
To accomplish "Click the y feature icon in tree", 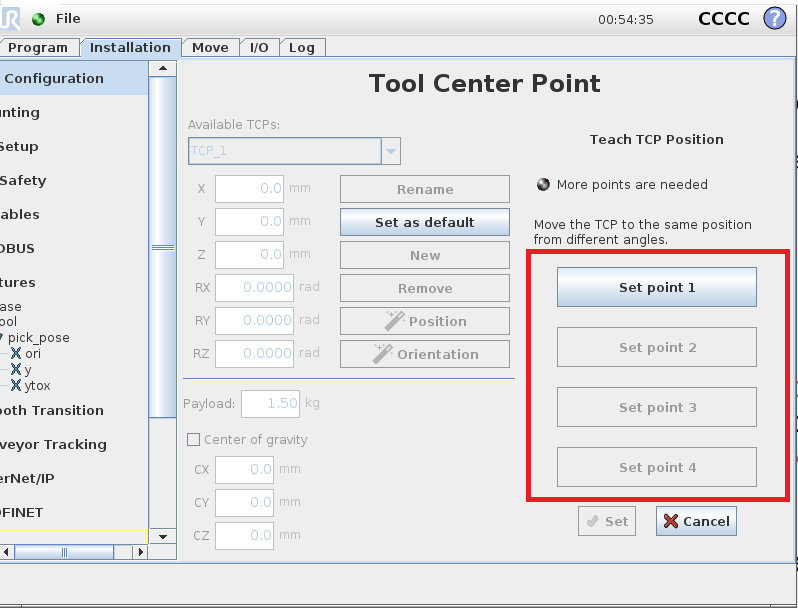I will point(16,369).
